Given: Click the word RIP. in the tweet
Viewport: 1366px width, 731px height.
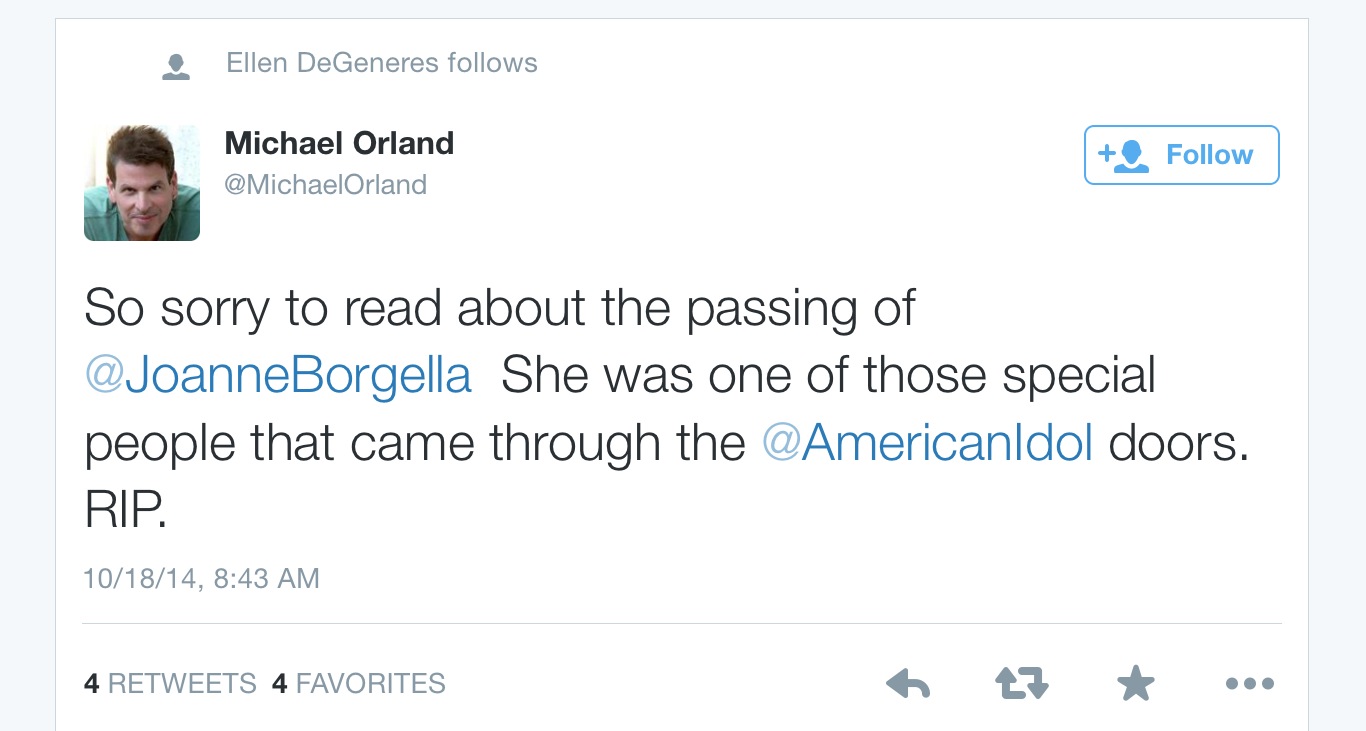Looking at the screenshot, I should (x=125, y=510).
